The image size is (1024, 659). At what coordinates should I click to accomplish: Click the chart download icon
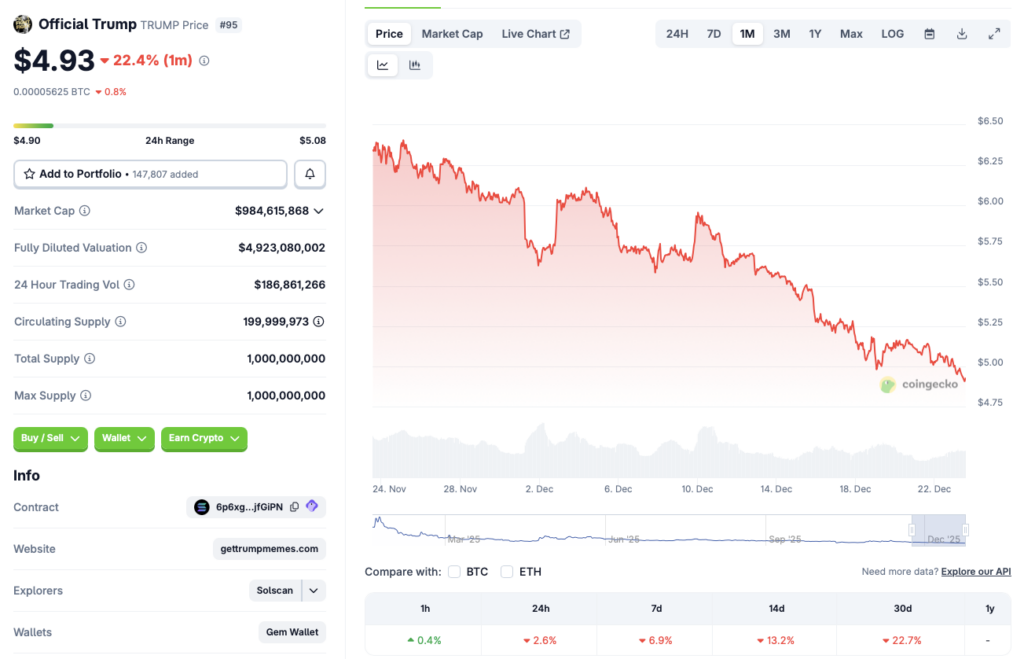[x=961, y=33]
